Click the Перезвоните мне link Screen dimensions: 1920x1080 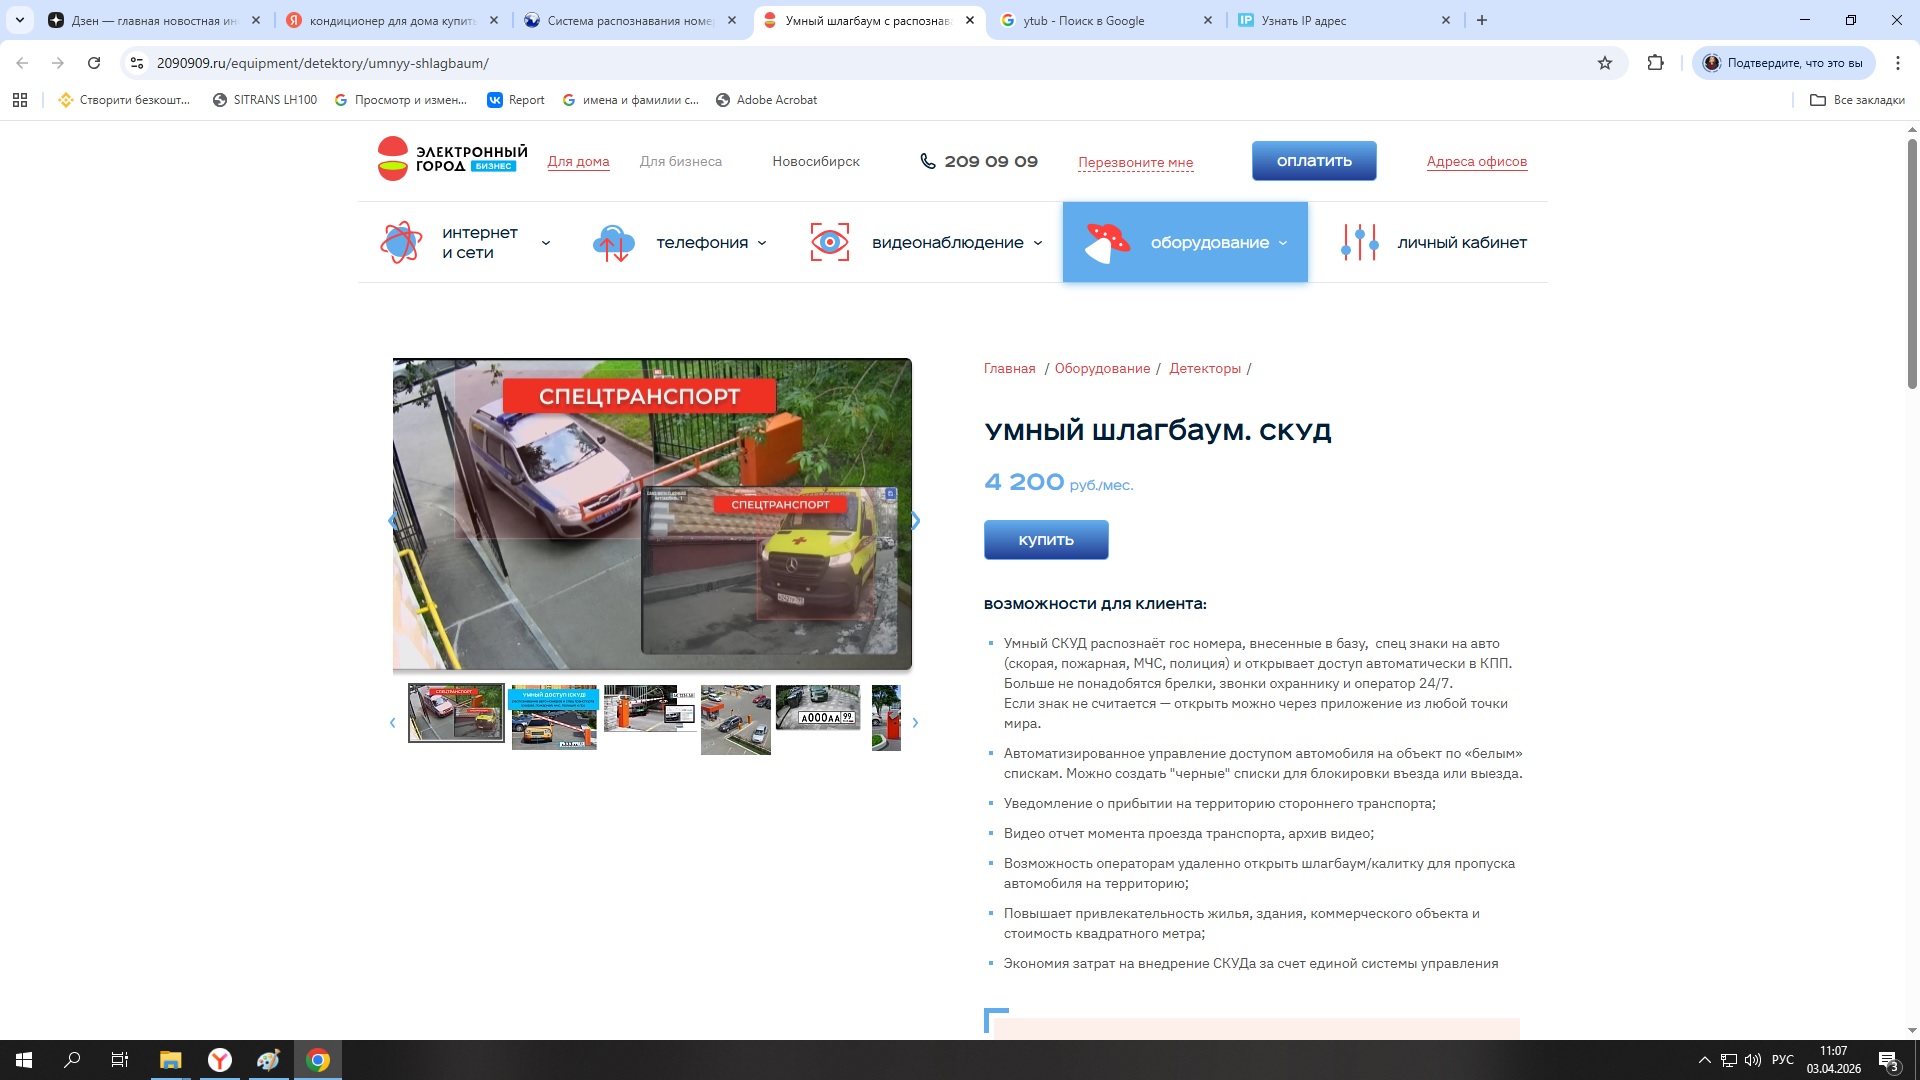tap(1135, 162)
